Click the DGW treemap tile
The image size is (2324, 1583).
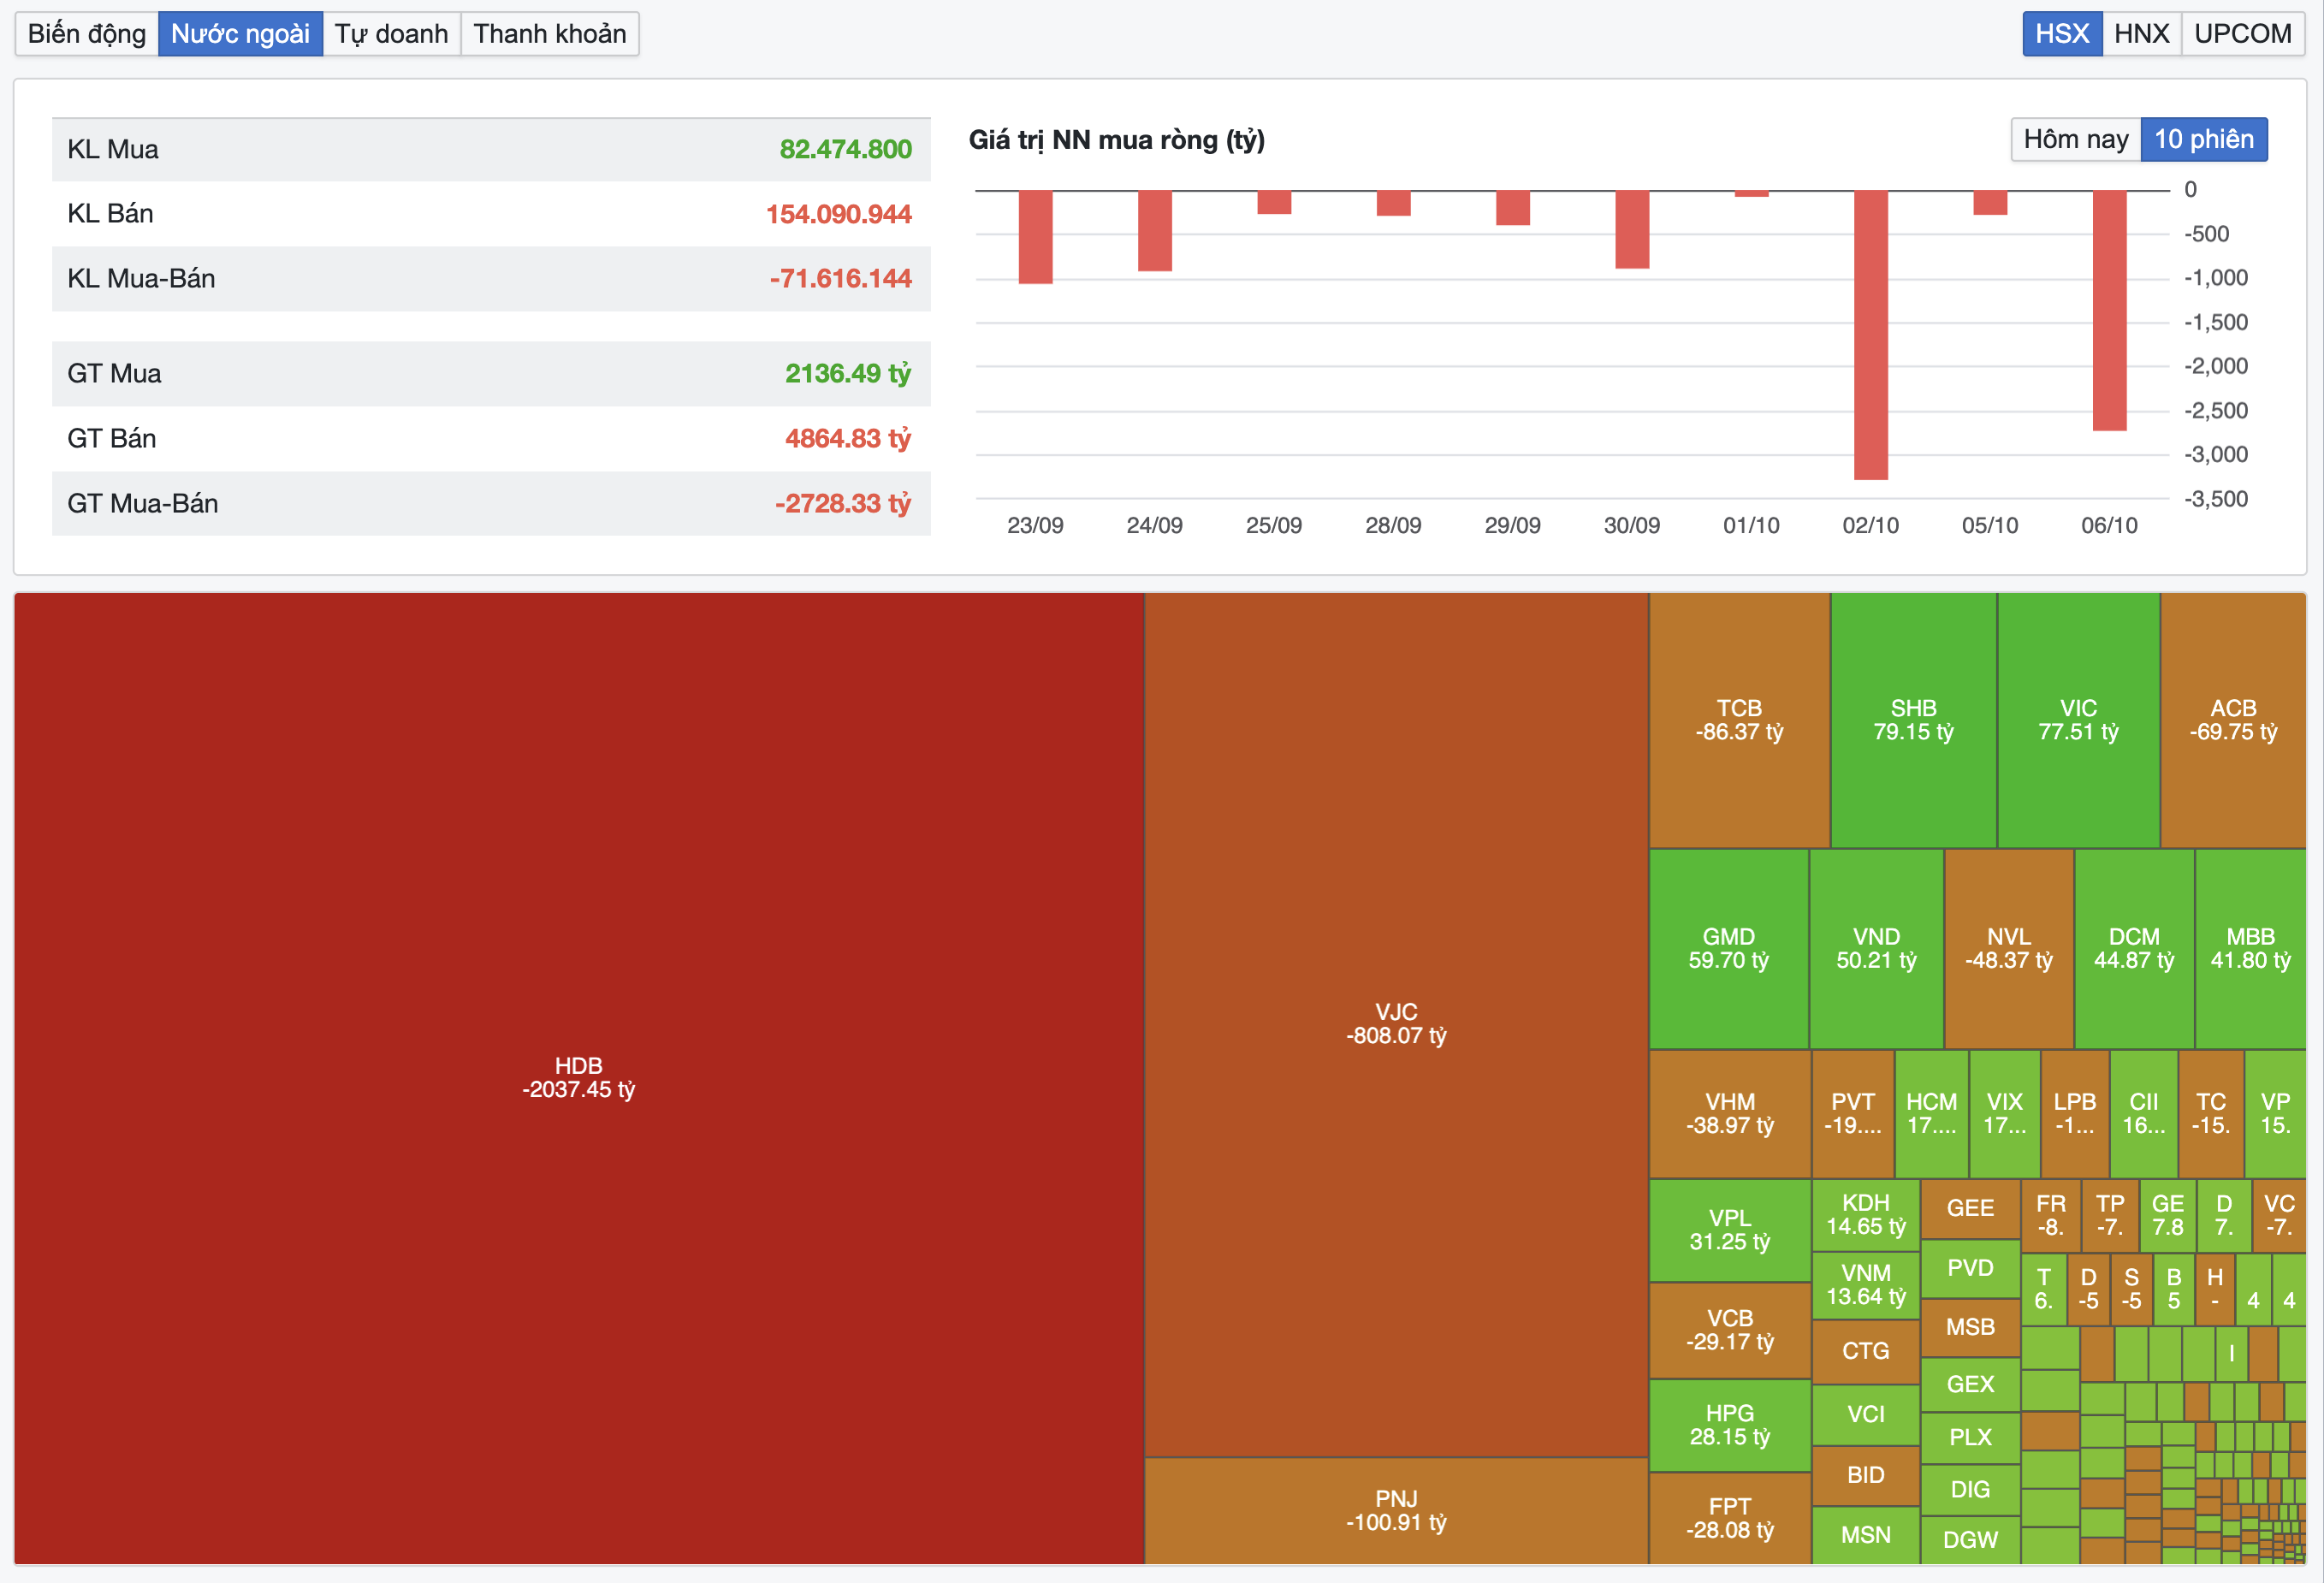click(1970, 1541)
